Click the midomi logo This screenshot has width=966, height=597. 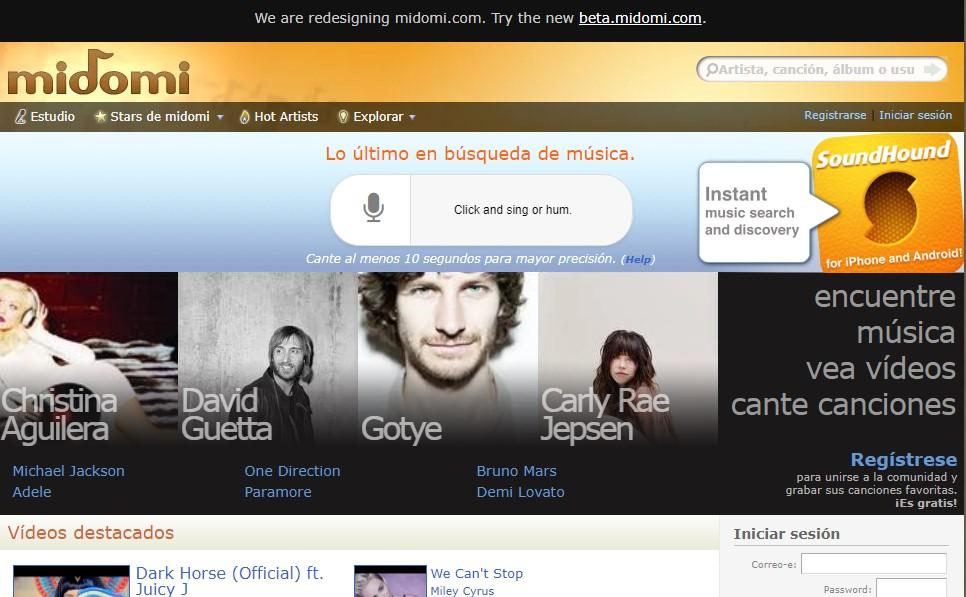[x=98, y=78]
